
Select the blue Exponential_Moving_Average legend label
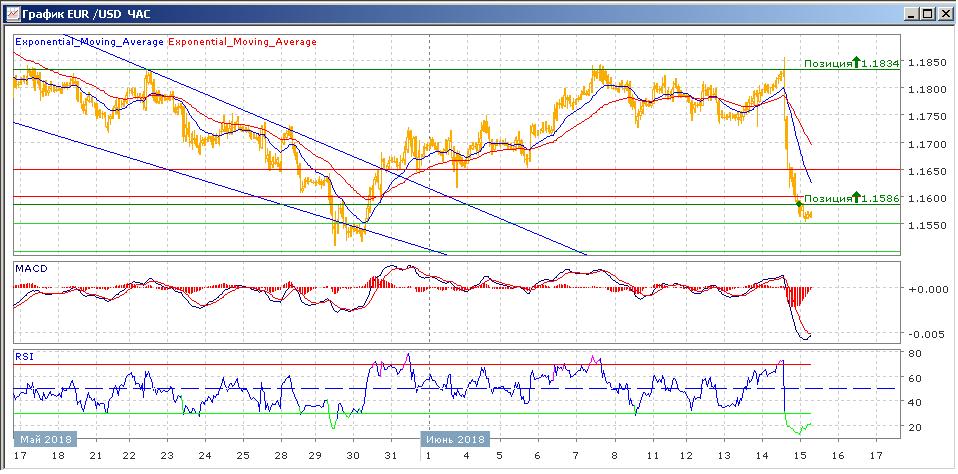[89, 42]
